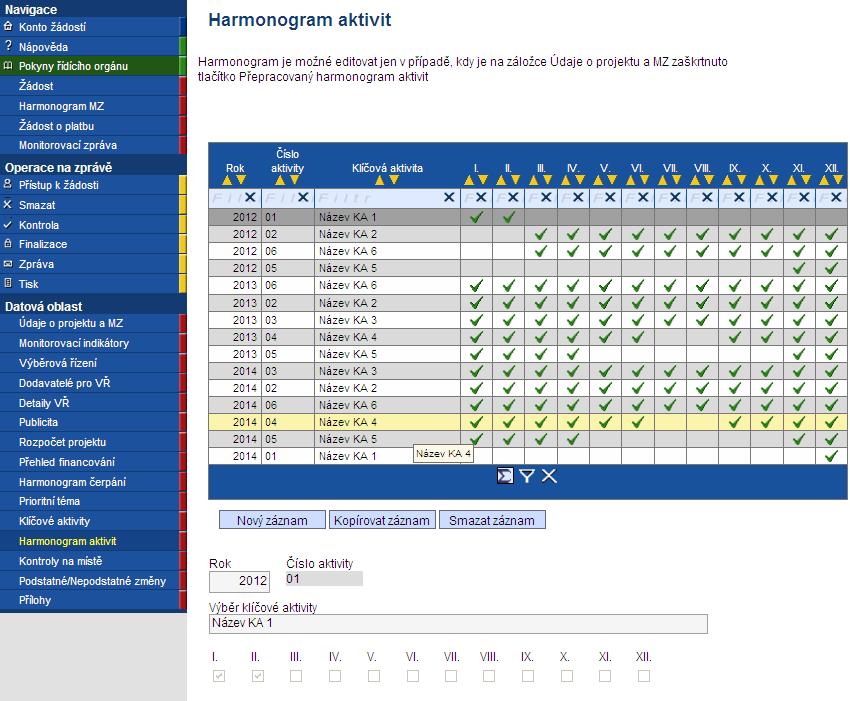Clear the Číslo aktivity column filter
850x701 pixels.
(303, 197)
